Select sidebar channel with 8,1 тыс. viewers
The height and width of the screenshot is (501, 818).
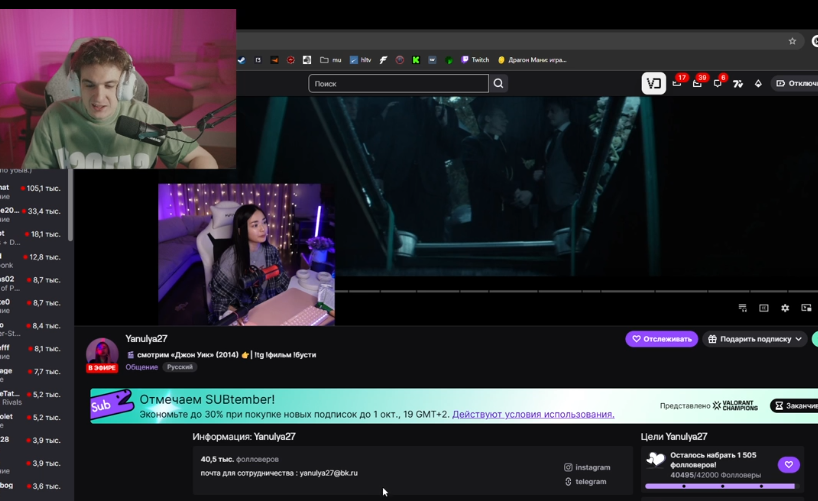click(x=31, y=352)
